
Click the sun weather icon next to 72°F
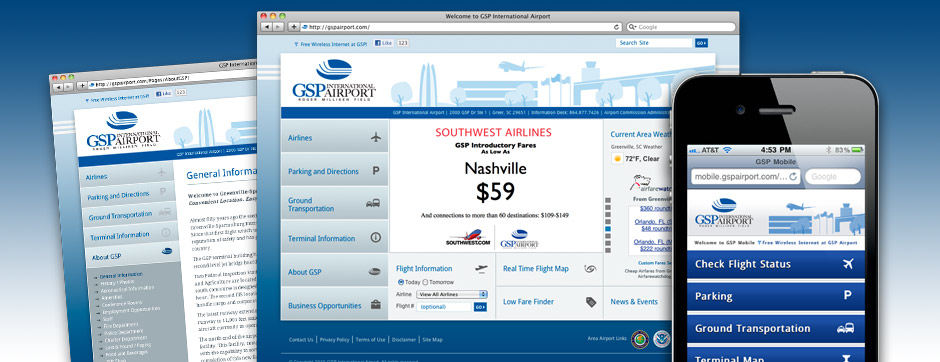(617, 159)
